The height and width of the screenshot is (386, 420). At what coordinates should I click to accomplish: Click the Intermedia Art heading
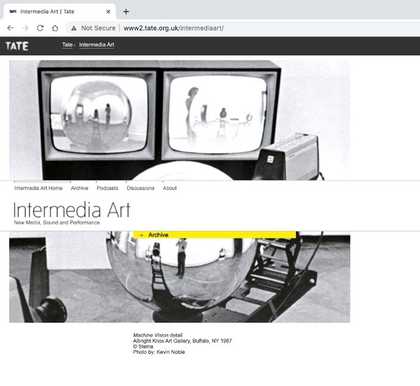[x=71, y=210]
